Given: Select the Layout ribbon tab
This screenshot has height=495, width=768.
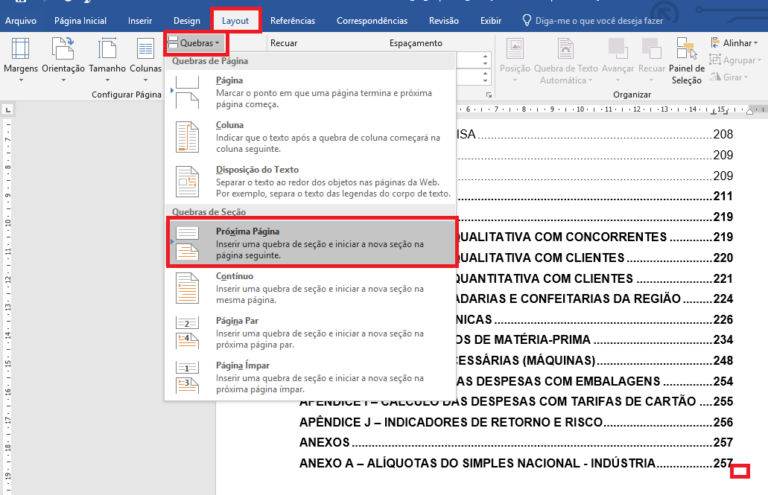Looking at the screenshot, I should pos(235,21).
